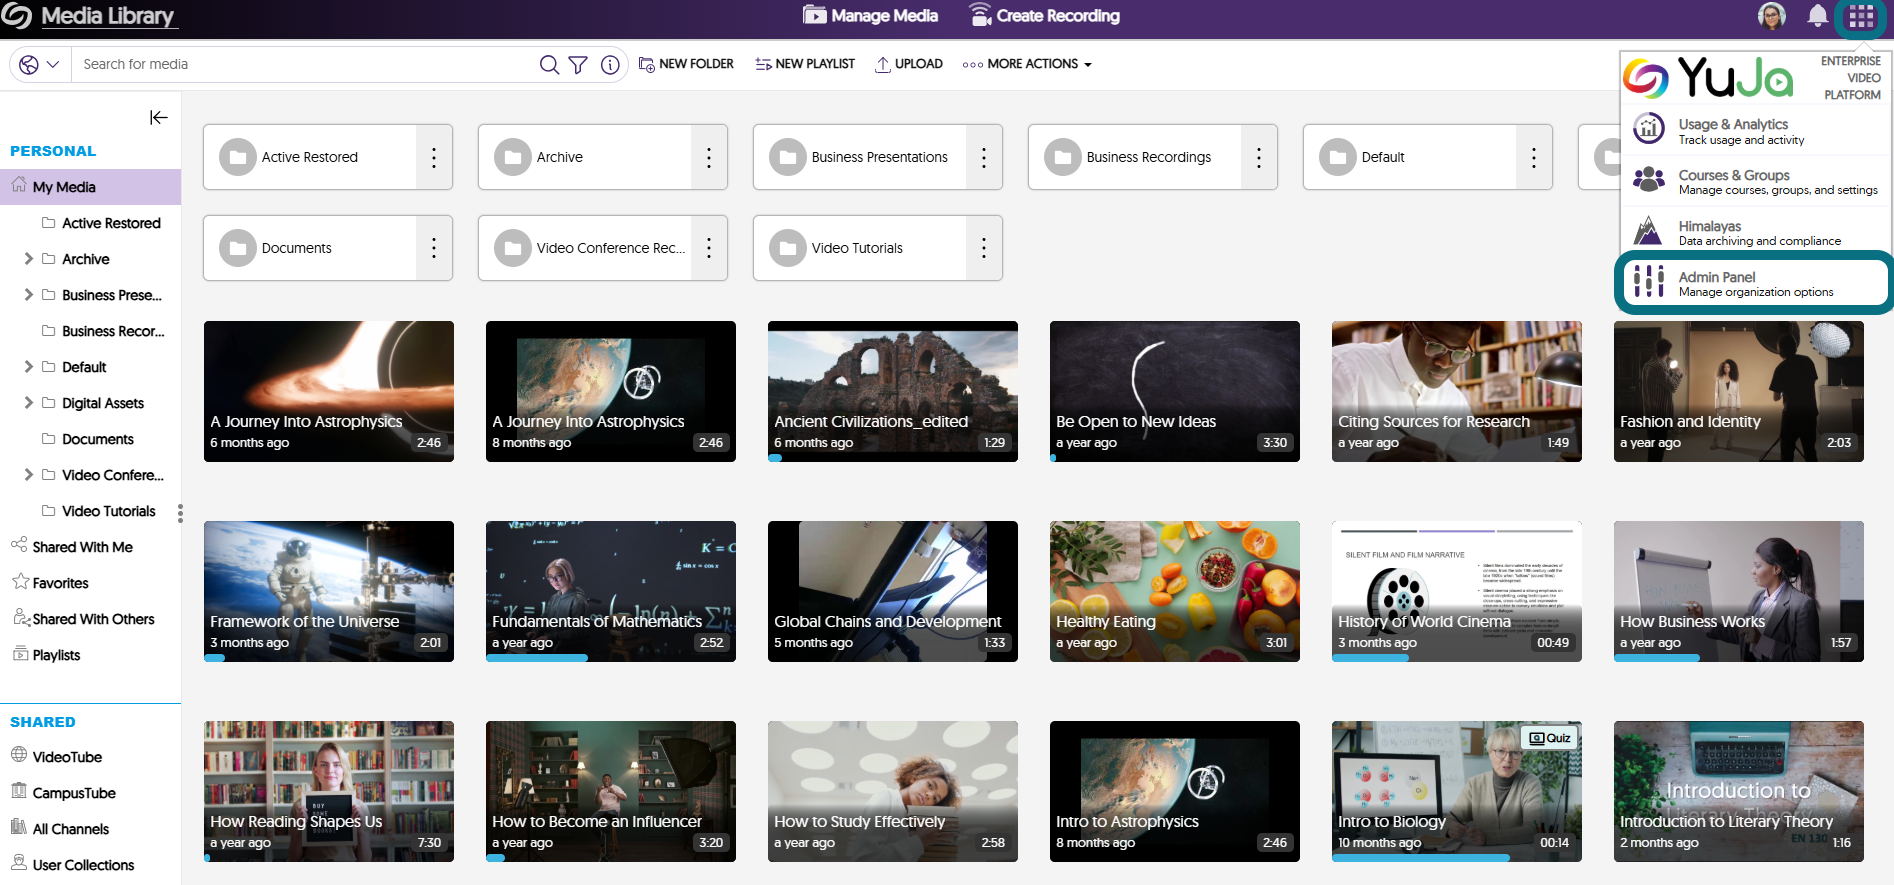Expand the Default folder in sidebar
1894x885 pixels.
point(28,367)
